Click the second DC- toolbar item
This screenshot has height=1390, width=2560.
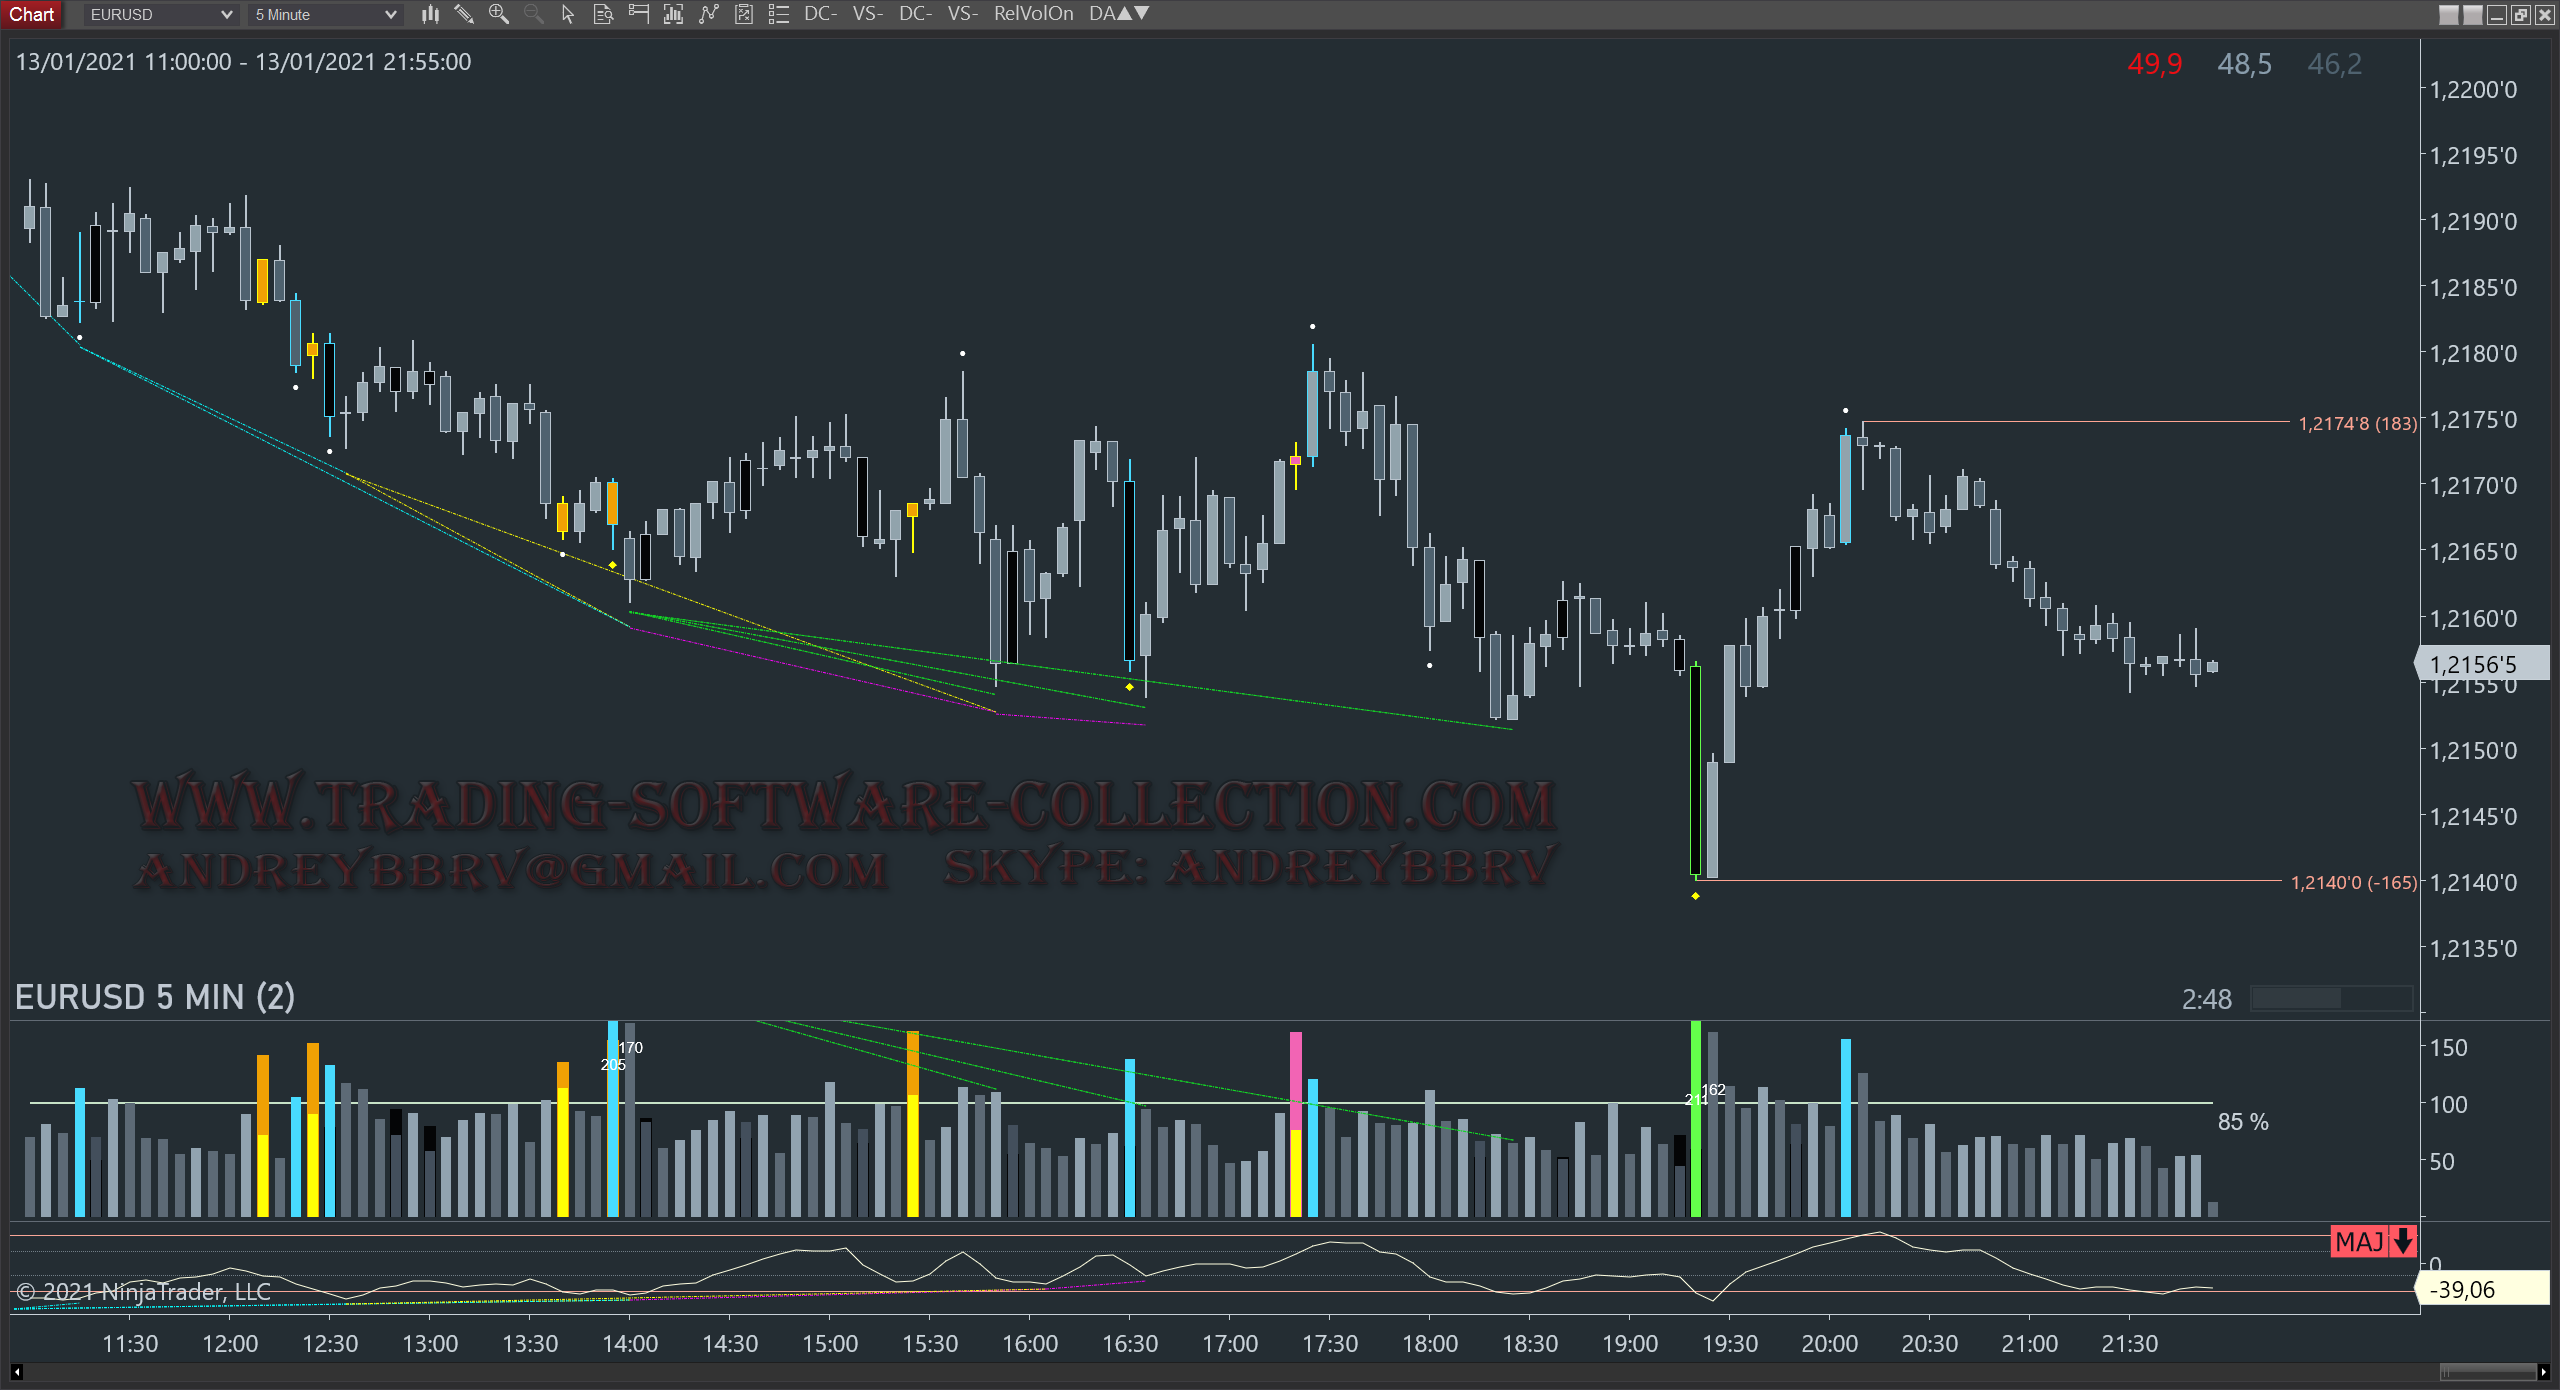click(x=915, y=14)
